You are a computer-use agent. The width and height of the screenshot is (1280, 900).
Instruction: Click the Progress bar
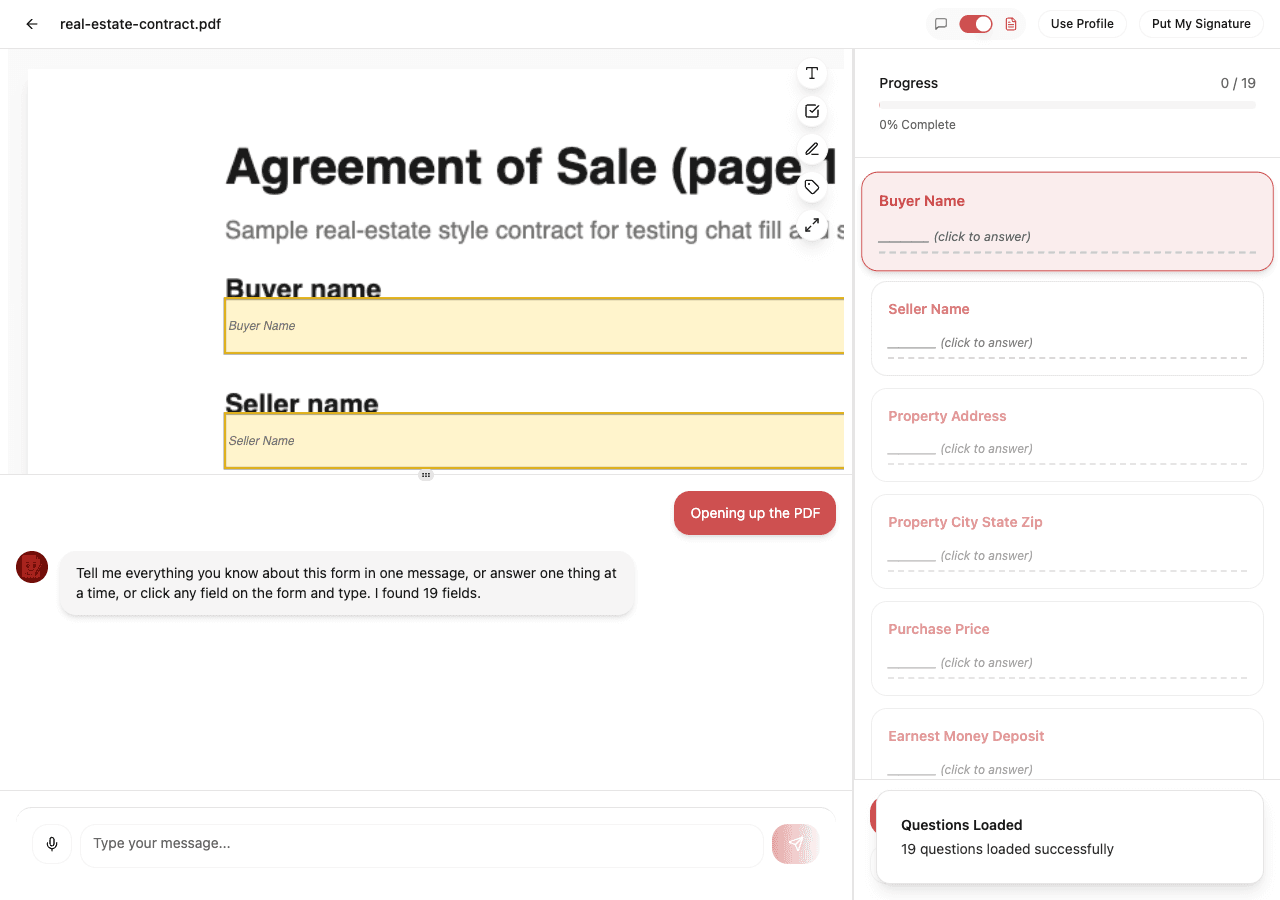pyautogui.click(x=1067, y=105)
